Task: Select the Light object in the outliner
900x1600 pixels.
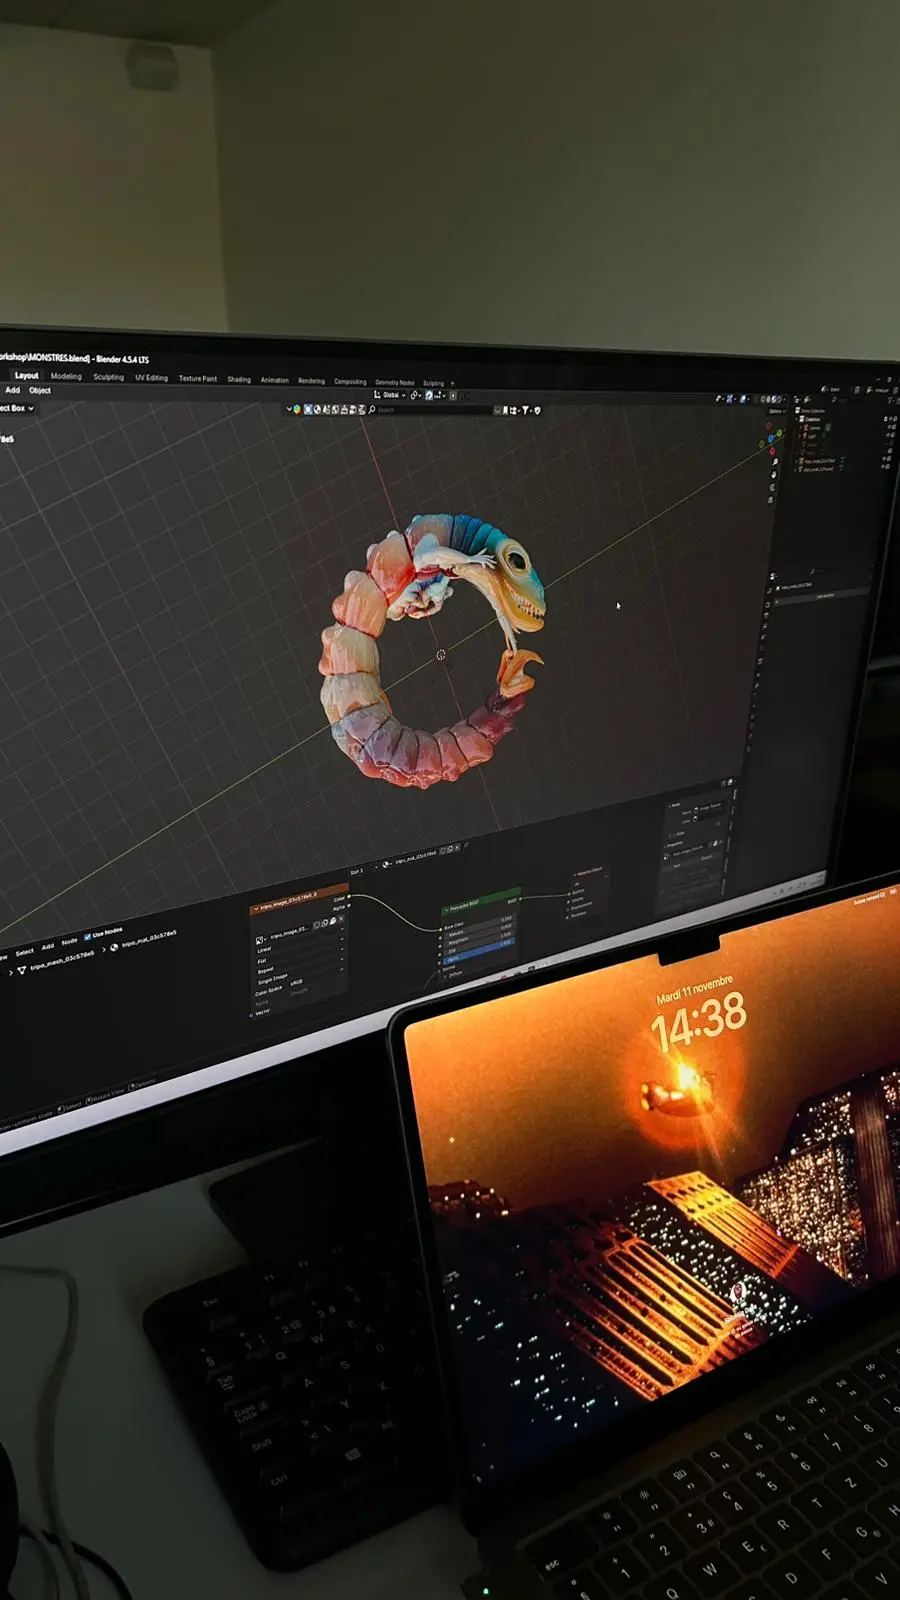Action: (811, 436)
